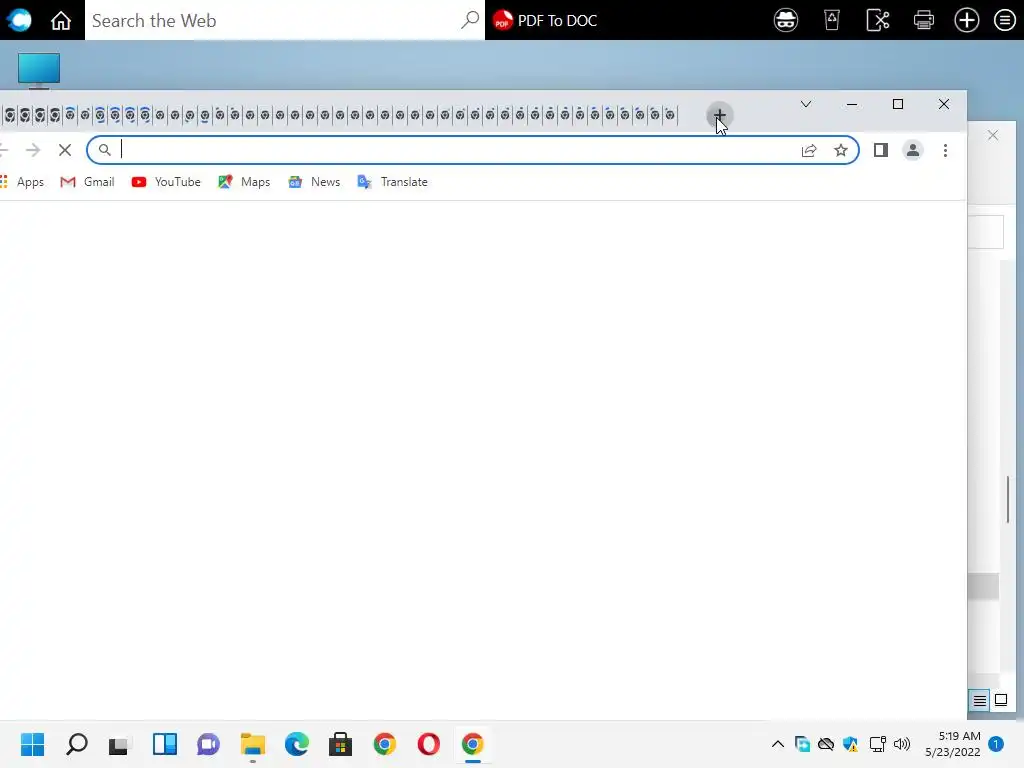This screenshot has width=1024, height=768.
Task: Expand the tab search chevron
Action: (x=806, y=104)
